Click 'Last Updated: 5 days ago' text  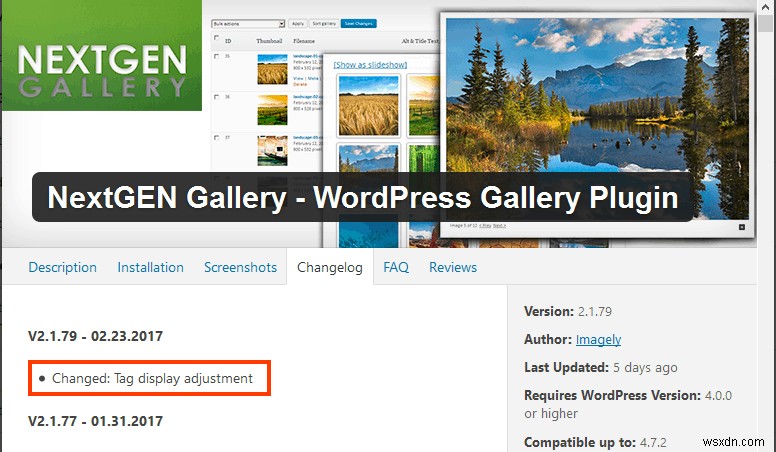pyautogui.click(x=601, y=367)
